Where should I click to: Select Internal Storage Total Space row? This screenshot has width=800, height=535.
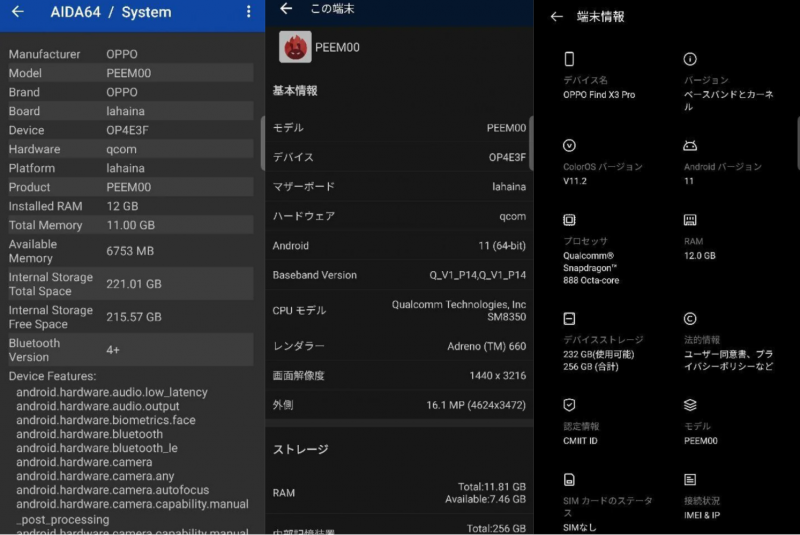click(131, 284)
